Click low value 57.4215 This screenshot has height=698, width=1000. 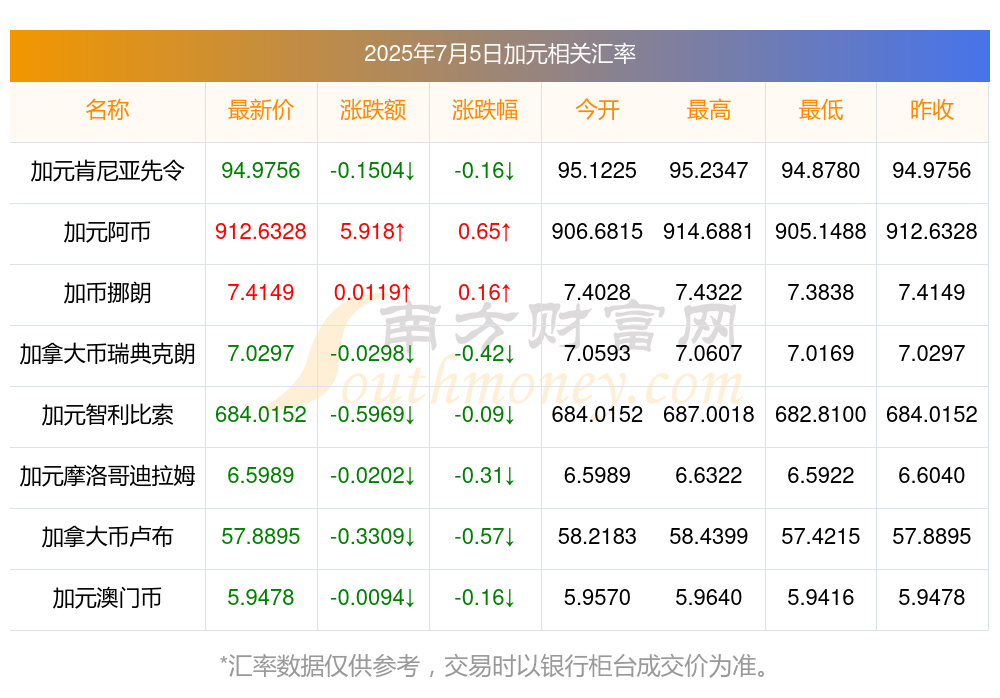coord(821,536)
